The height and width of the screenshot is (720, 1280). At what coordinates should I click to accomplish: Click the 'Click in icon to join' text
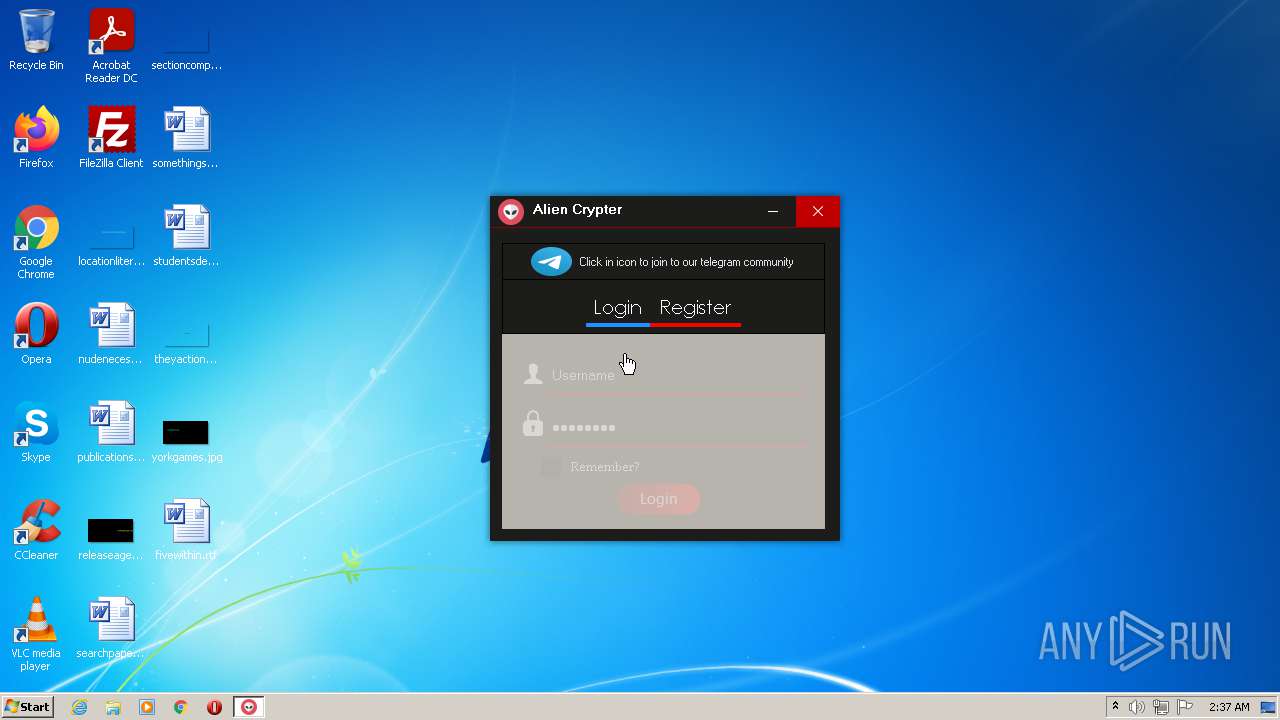(686, 262)
